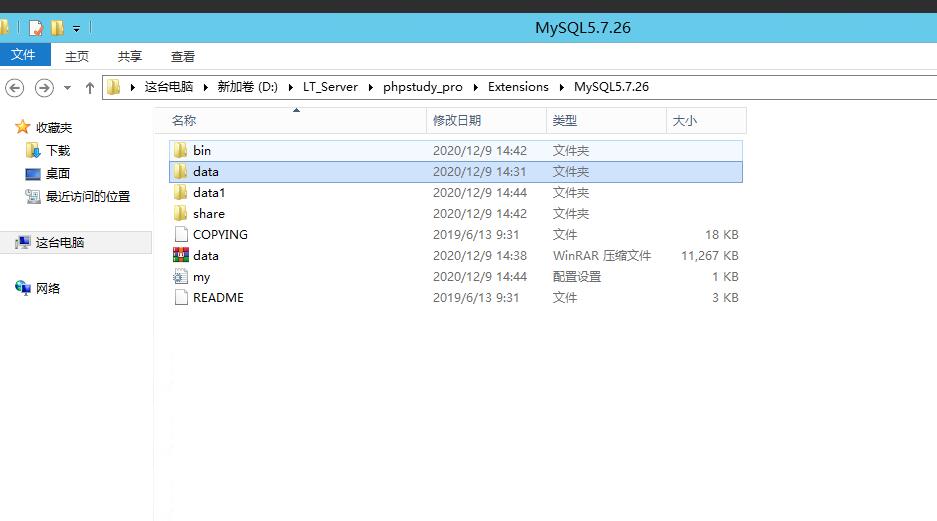
Task: Go up one folder level
Action: (90, 88)
